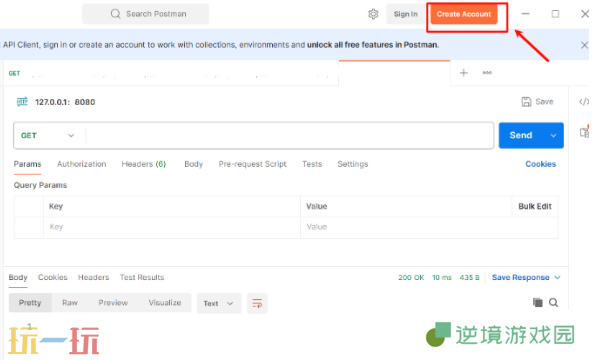This screenshot has width=600, height=360.
Task: Switch to the Authorization tab
Action: pos(82,164)
